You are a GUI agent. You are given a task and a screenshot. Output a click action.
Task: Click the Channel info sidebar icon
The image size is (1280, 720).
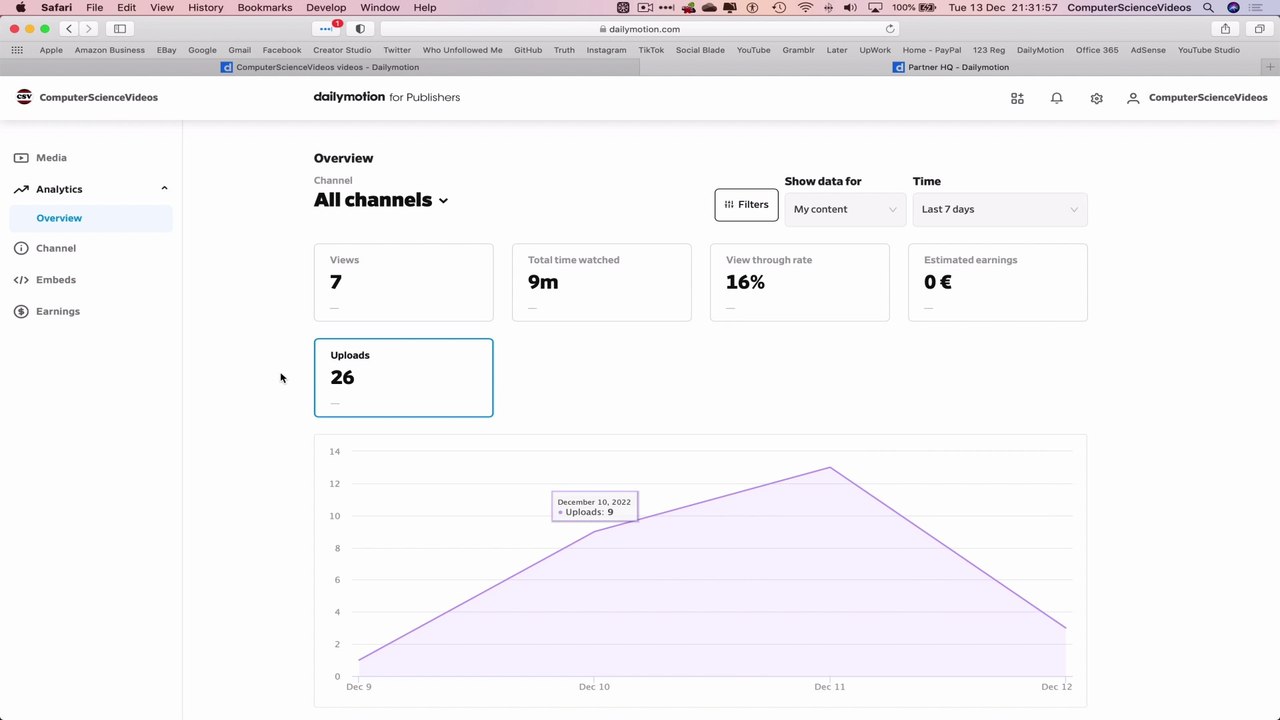[21, 248]
